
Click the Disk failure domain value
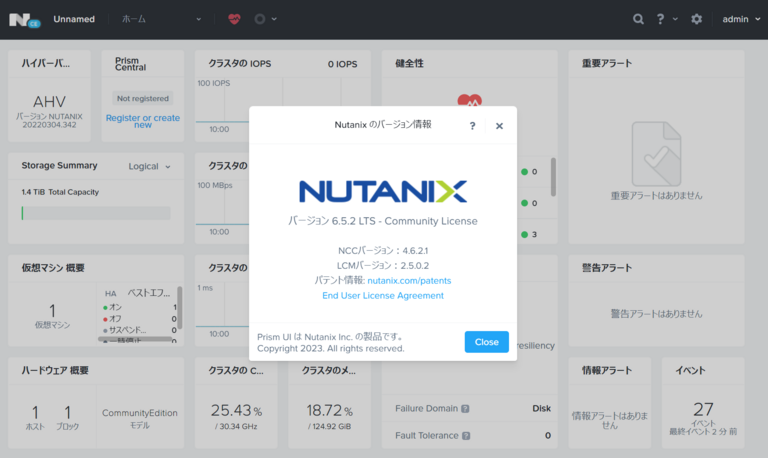(x=541, y=409)
